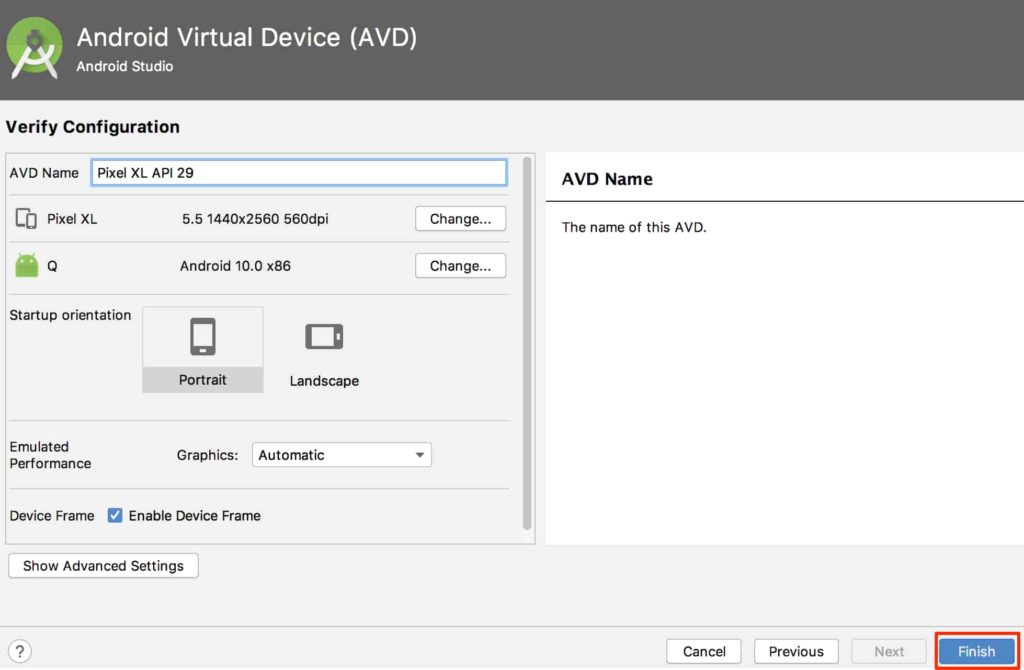Click the 'Q' release name text
This screenshot has height=670, width=1024.
tap(52, 266)
